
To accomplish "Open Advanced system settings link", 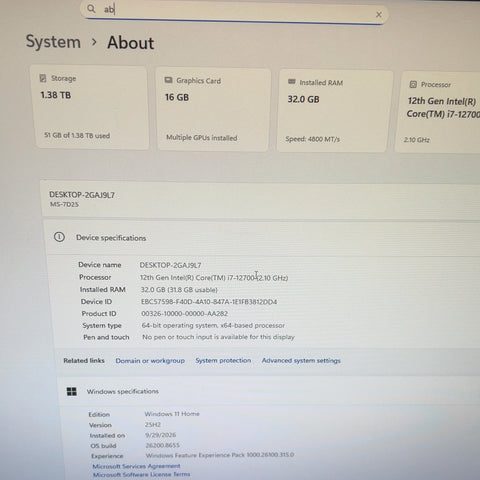I will tap(301, 360).
